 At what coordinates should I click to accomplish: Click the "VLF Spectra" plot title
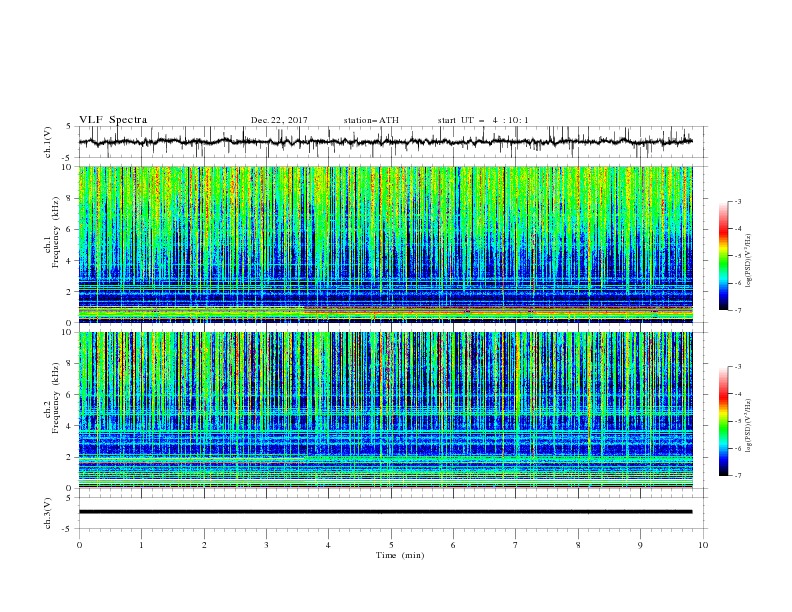pos(113,120)
